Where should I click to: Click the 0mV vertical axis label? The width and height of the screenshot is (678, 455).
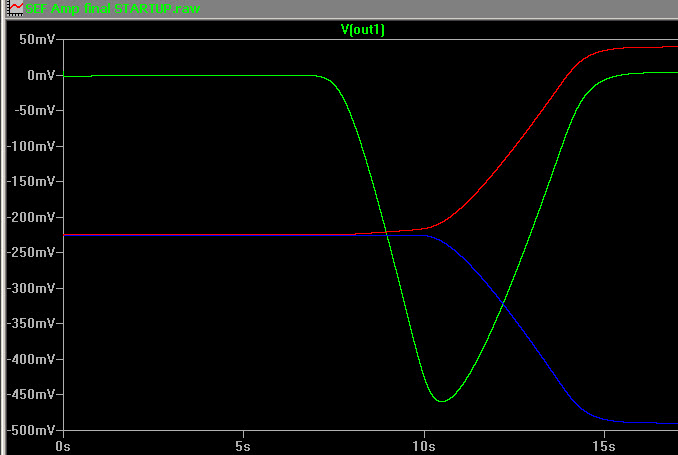click(41, 75)
